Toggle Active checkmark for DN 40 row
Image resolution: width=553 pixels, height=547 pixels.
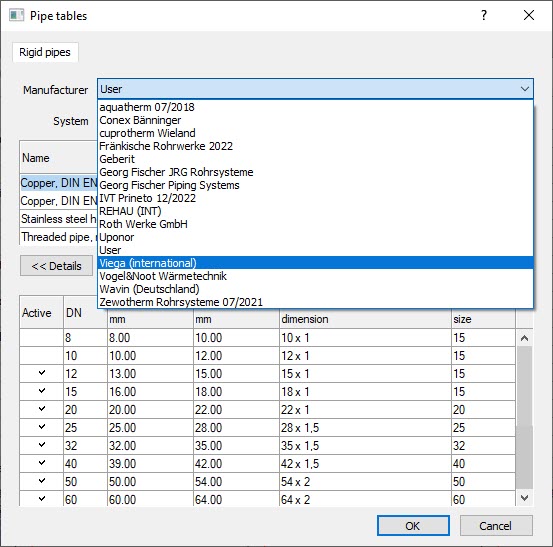[42, 463]
